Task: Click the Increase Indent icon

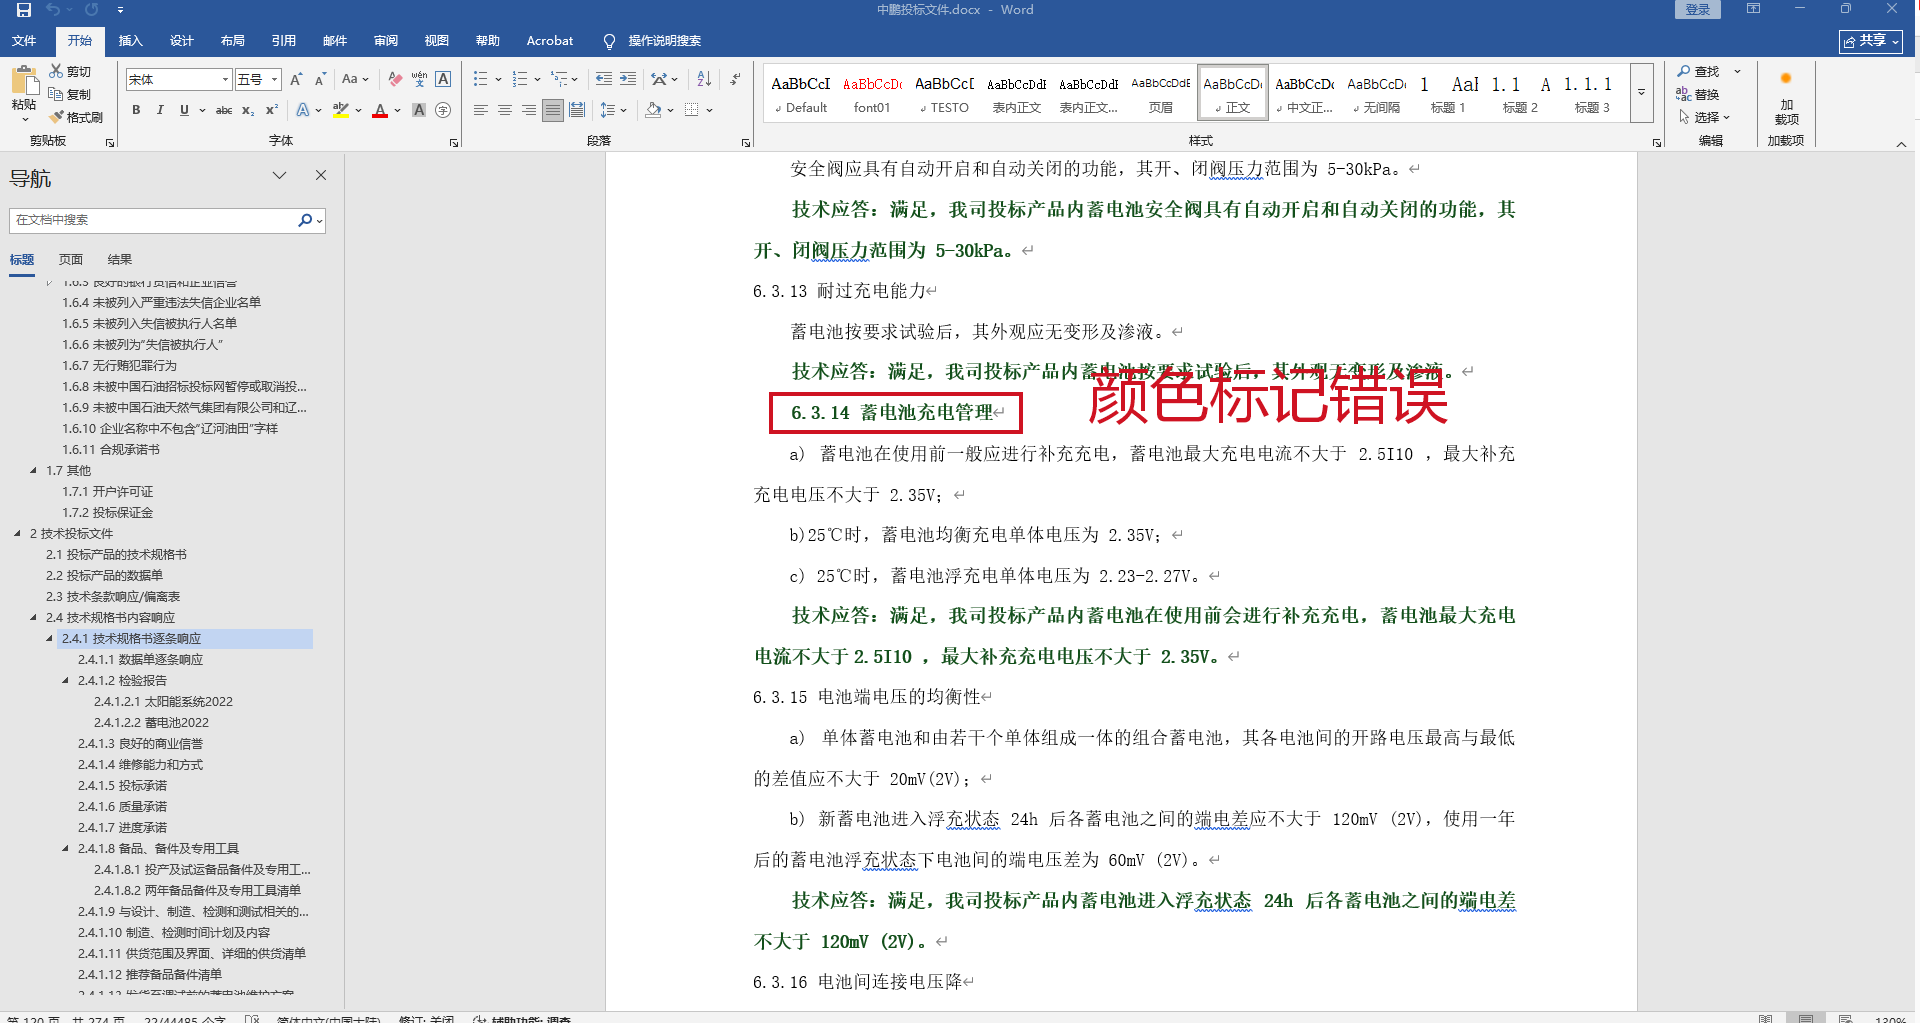Action: point(628,79)
